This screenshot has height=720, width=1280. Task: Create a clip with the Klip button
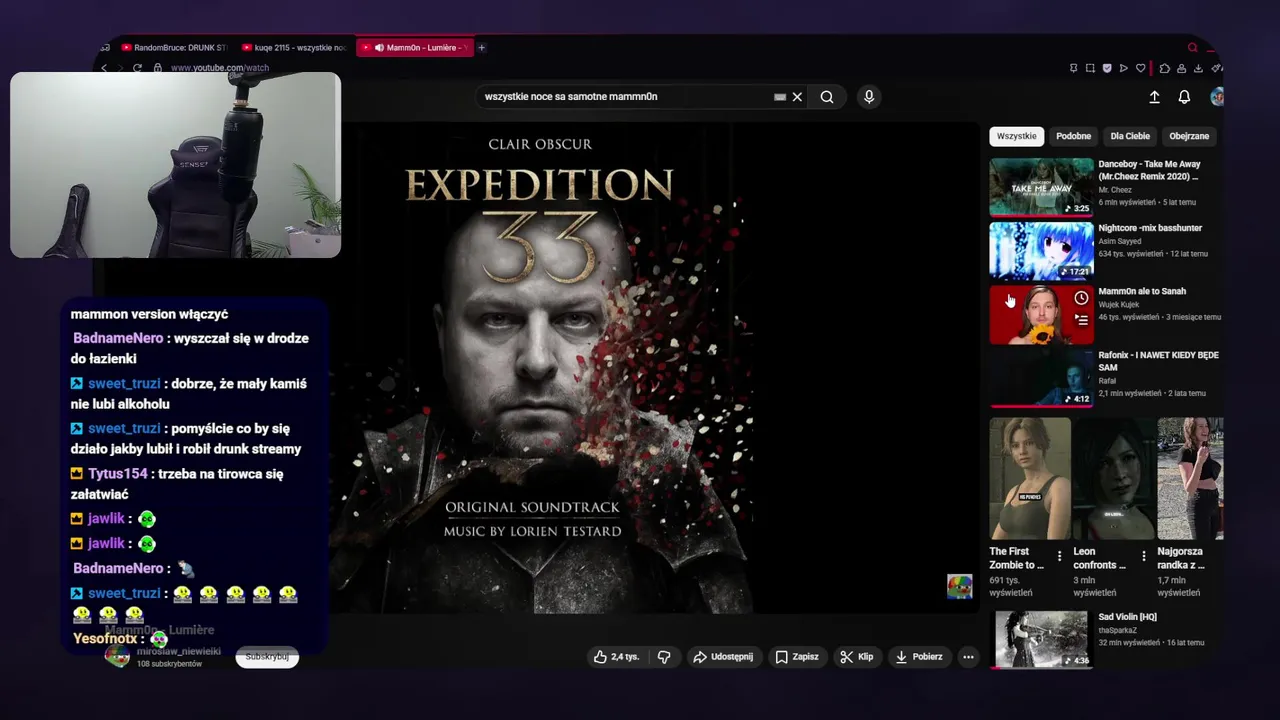[x=857, y=657]
